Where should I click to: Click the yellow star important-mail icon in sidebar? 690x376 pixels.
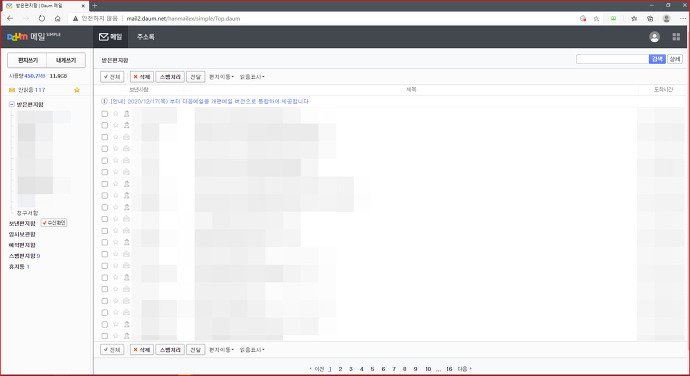[77, 90]
